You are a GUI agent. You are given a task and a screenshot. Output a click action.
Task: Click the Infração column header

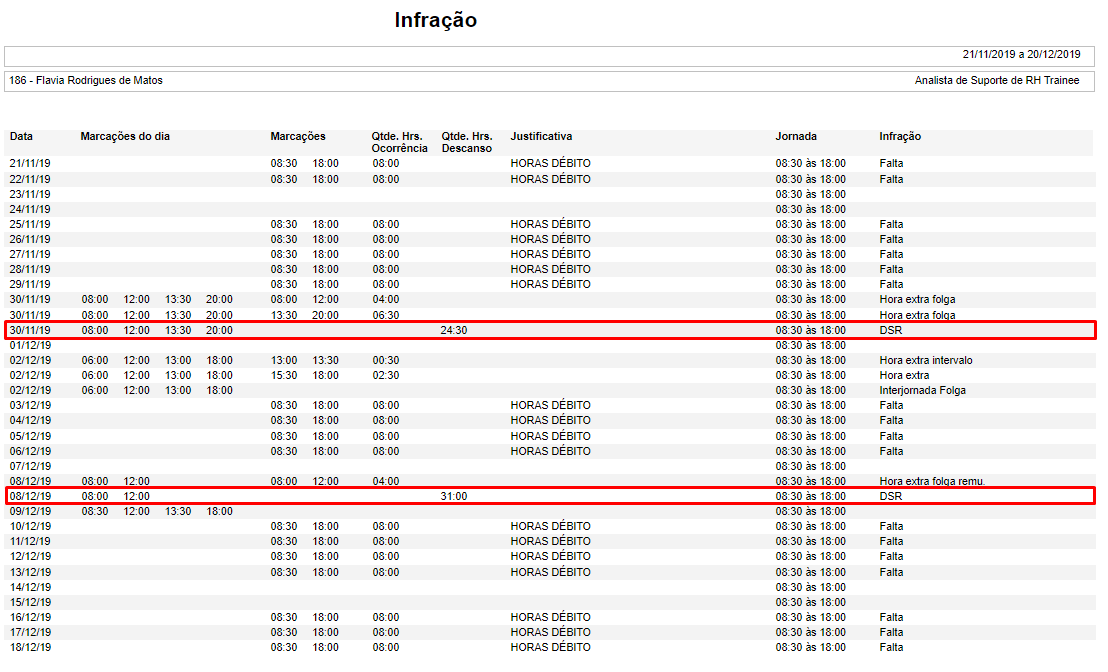tap(900, 136)
